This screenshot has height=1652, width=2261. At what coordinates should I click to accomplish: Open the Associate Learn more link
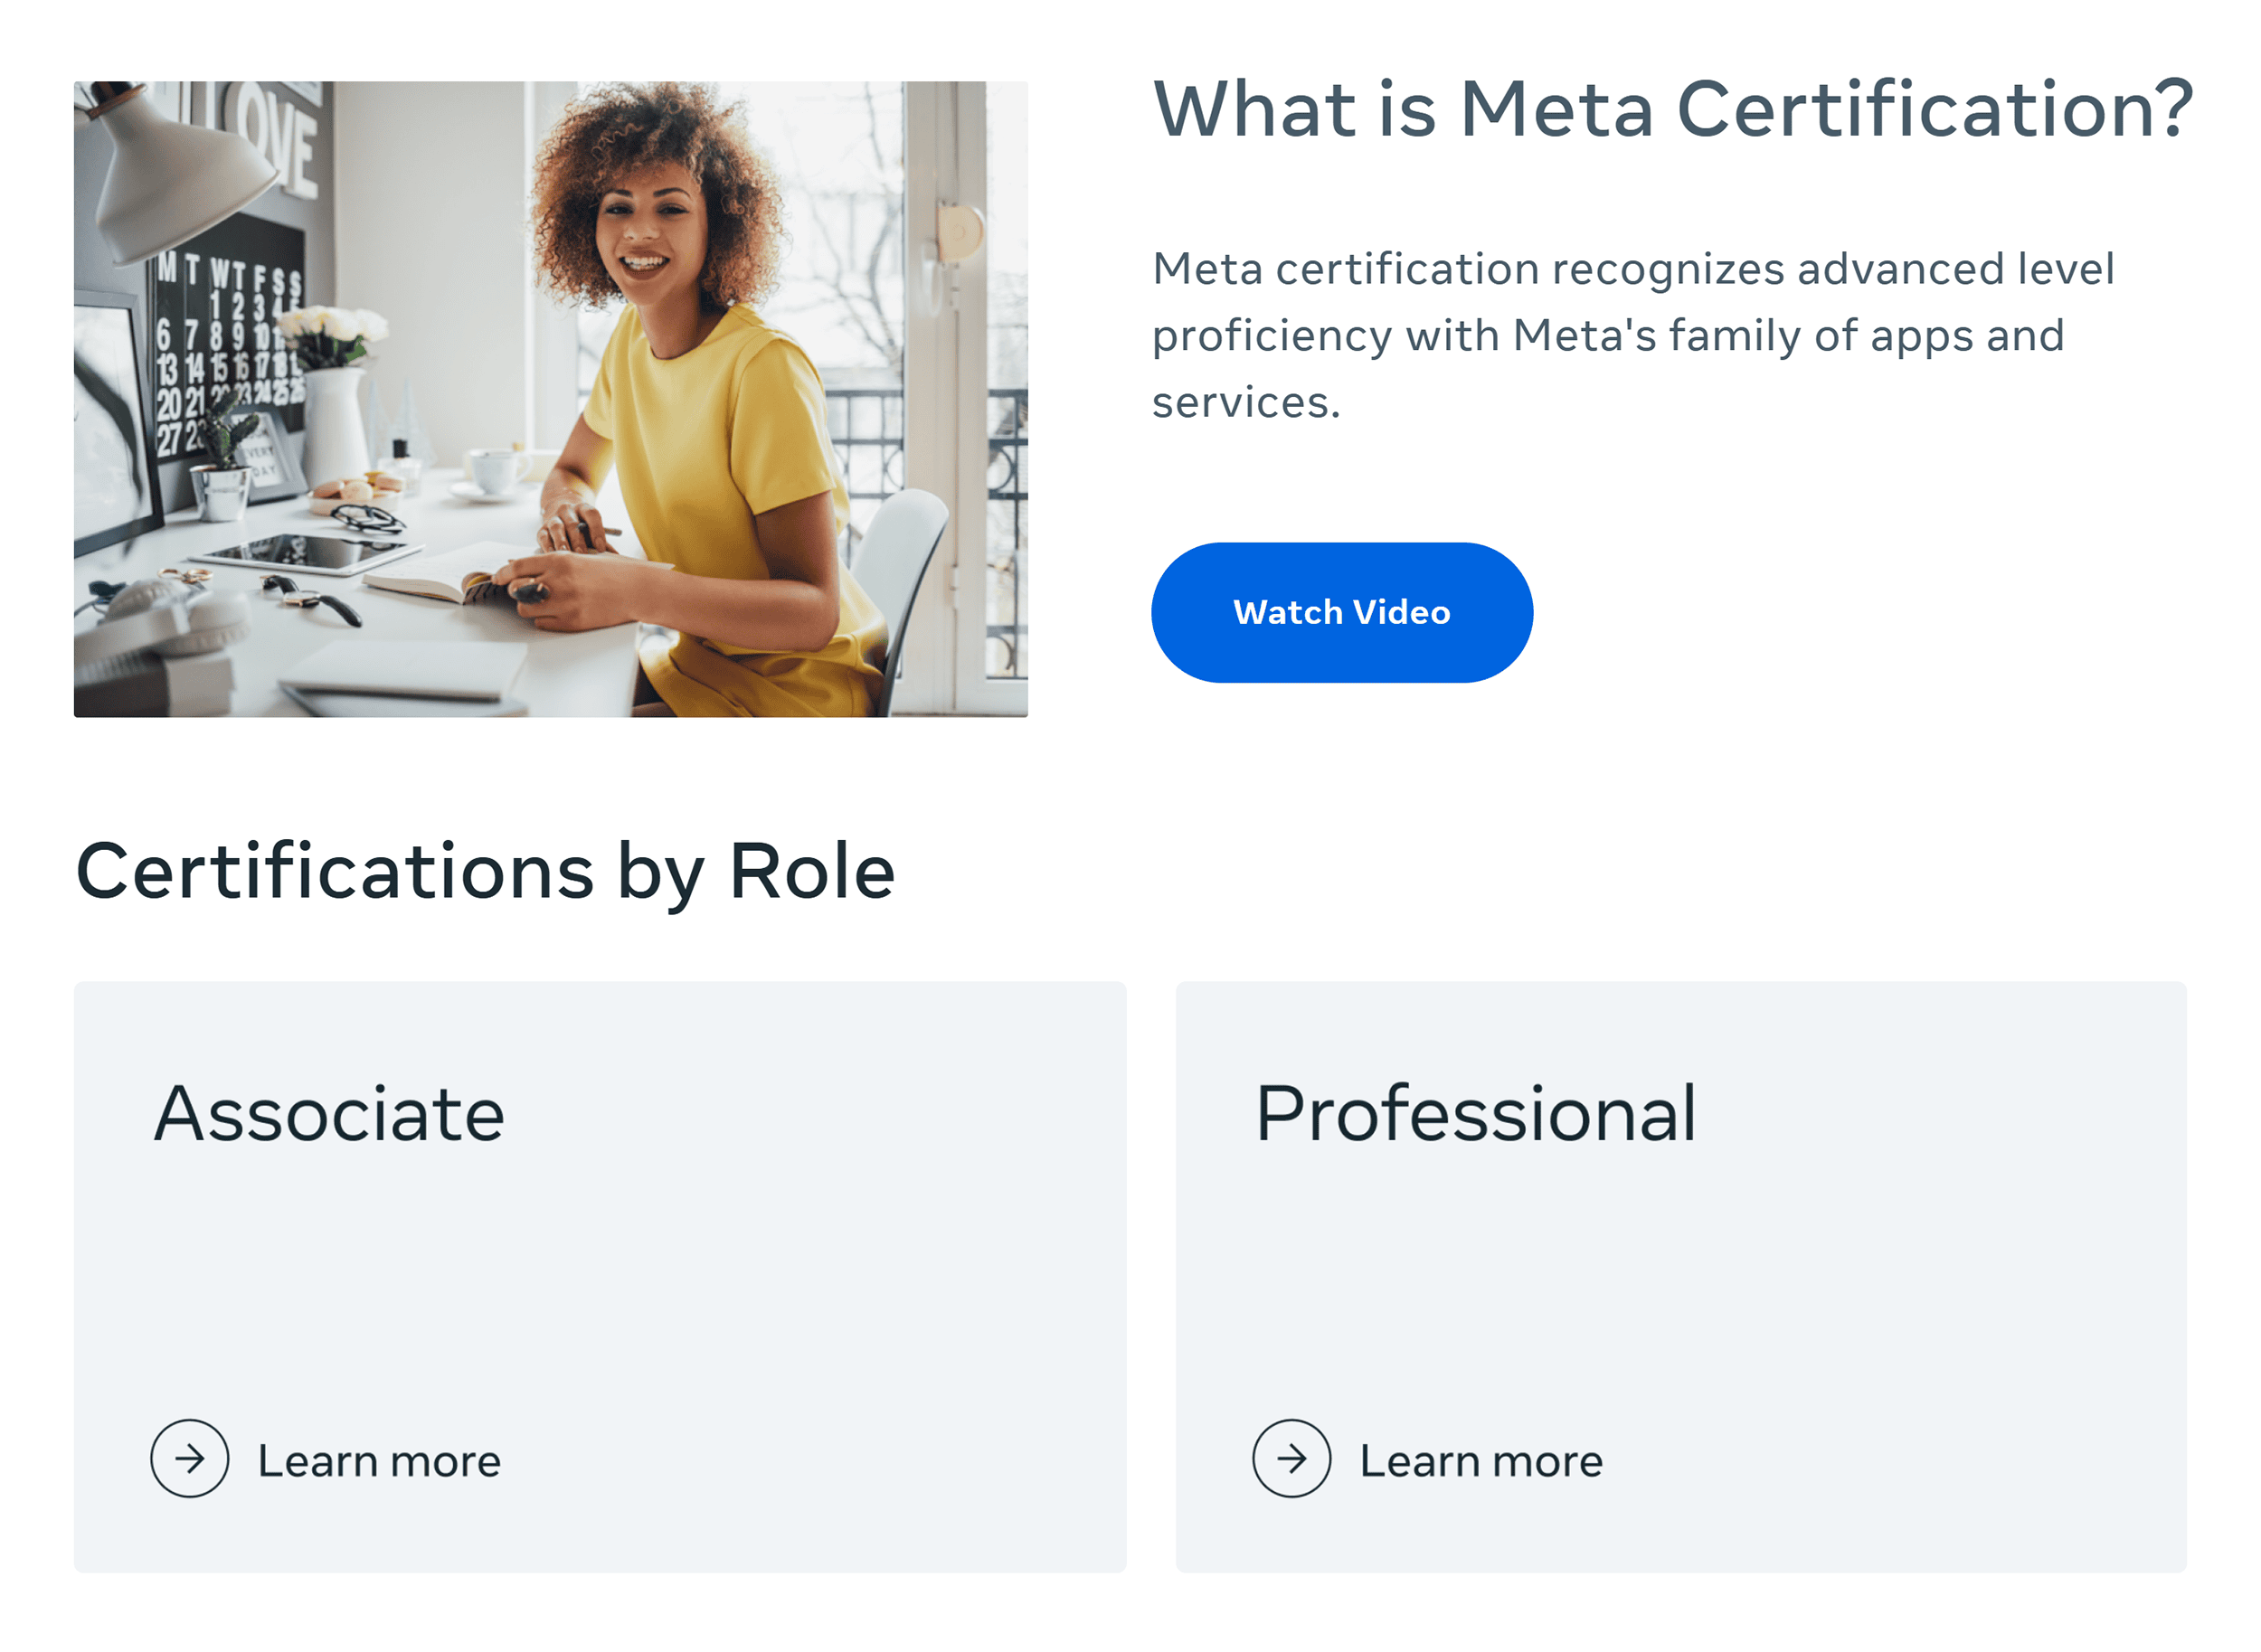378,1460
